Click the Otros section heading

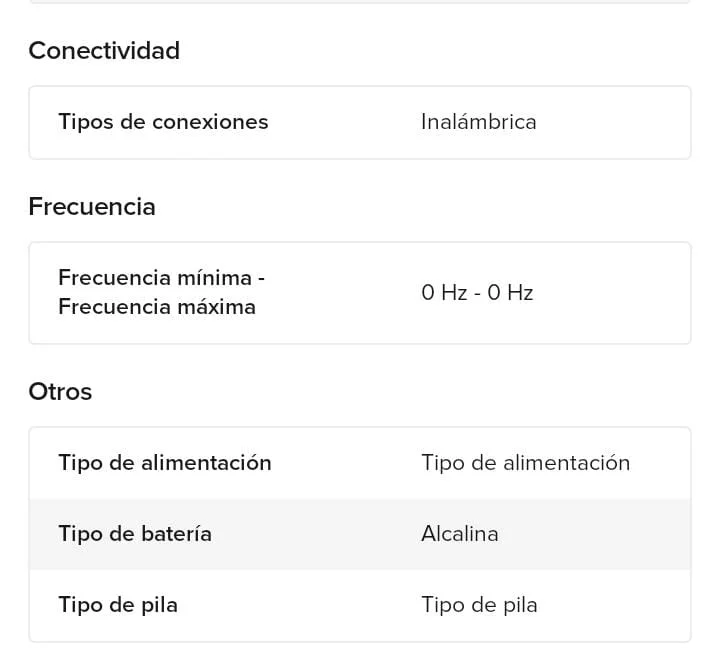coord(60,392)
